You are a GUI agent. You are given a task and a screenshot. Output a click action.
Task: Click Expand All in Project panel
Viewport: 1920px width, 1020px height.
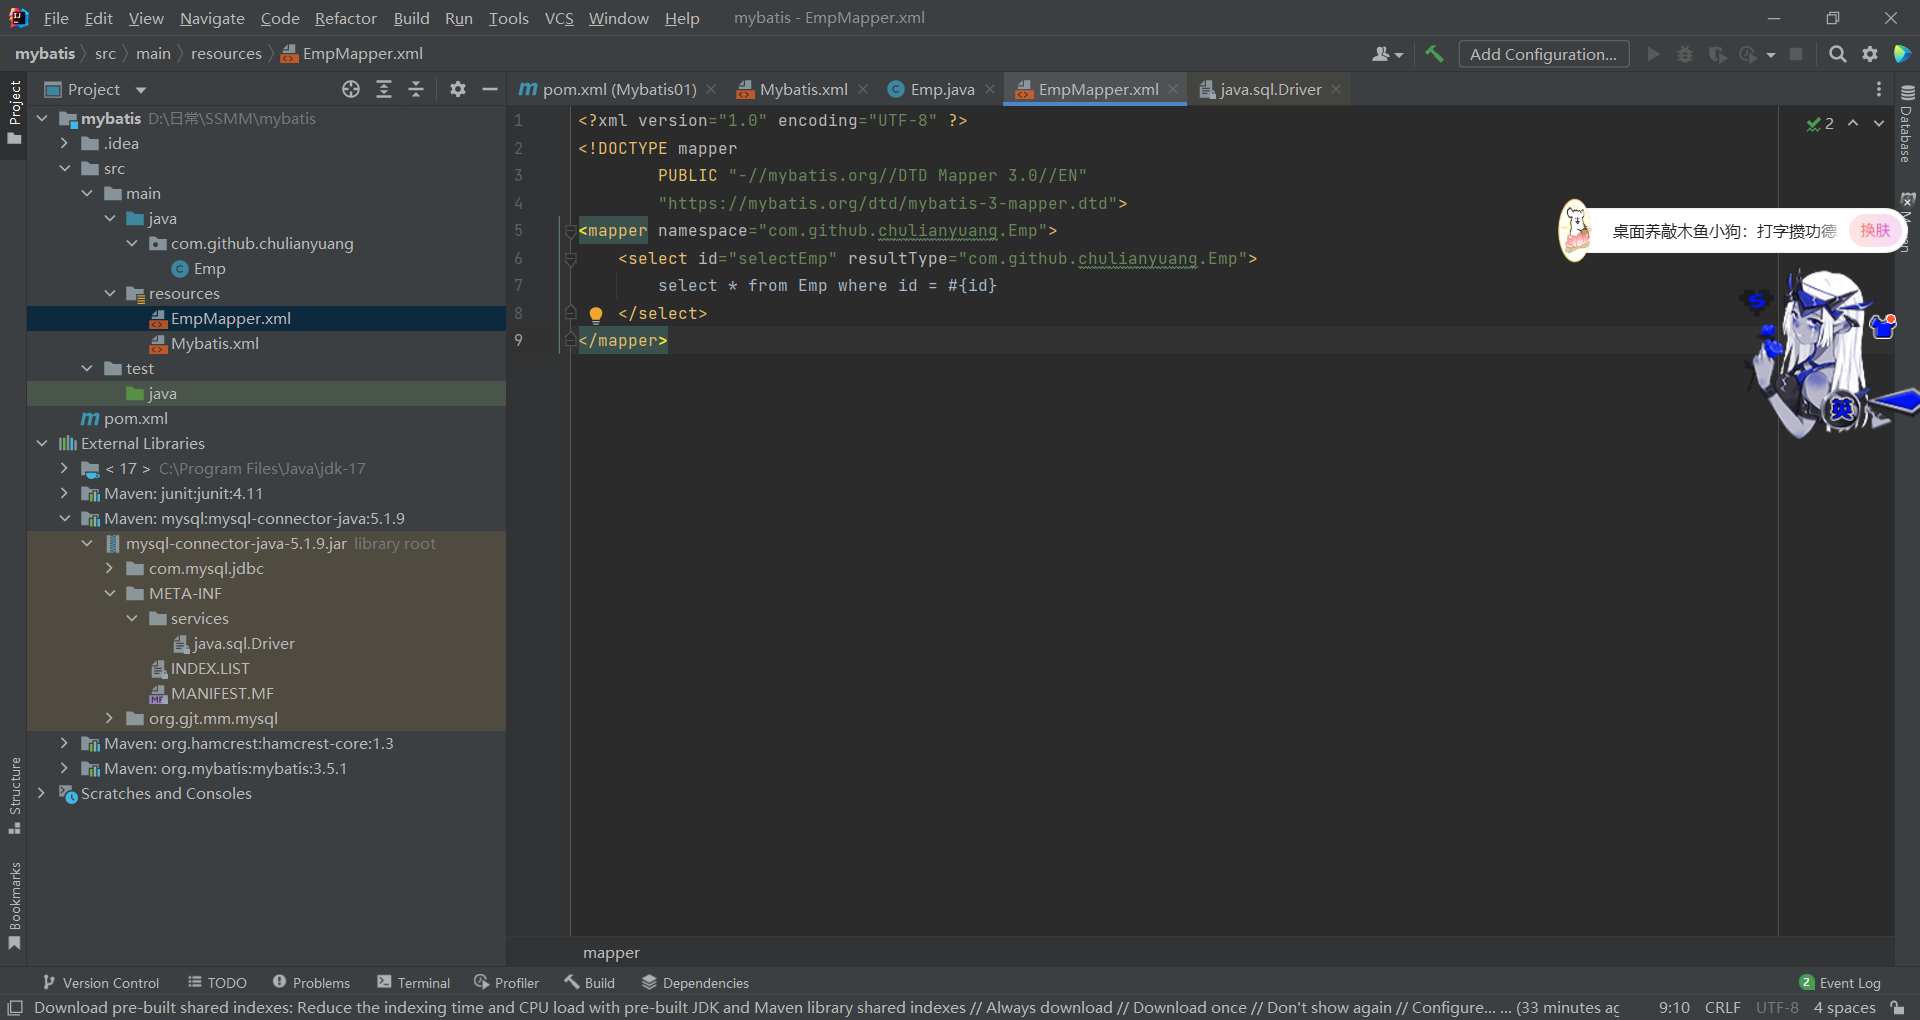[384, 89]
